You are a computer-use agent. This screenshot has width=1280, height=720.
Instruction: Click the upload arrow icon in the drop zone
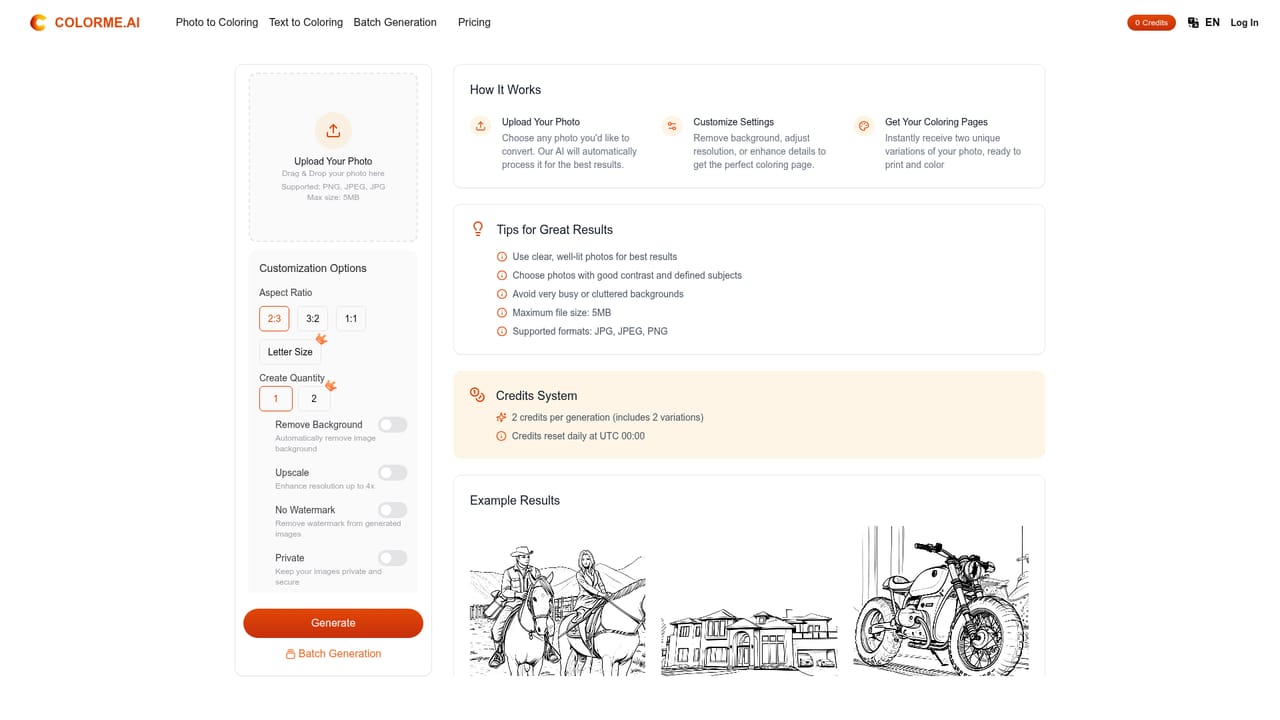[x=333, y=130]
